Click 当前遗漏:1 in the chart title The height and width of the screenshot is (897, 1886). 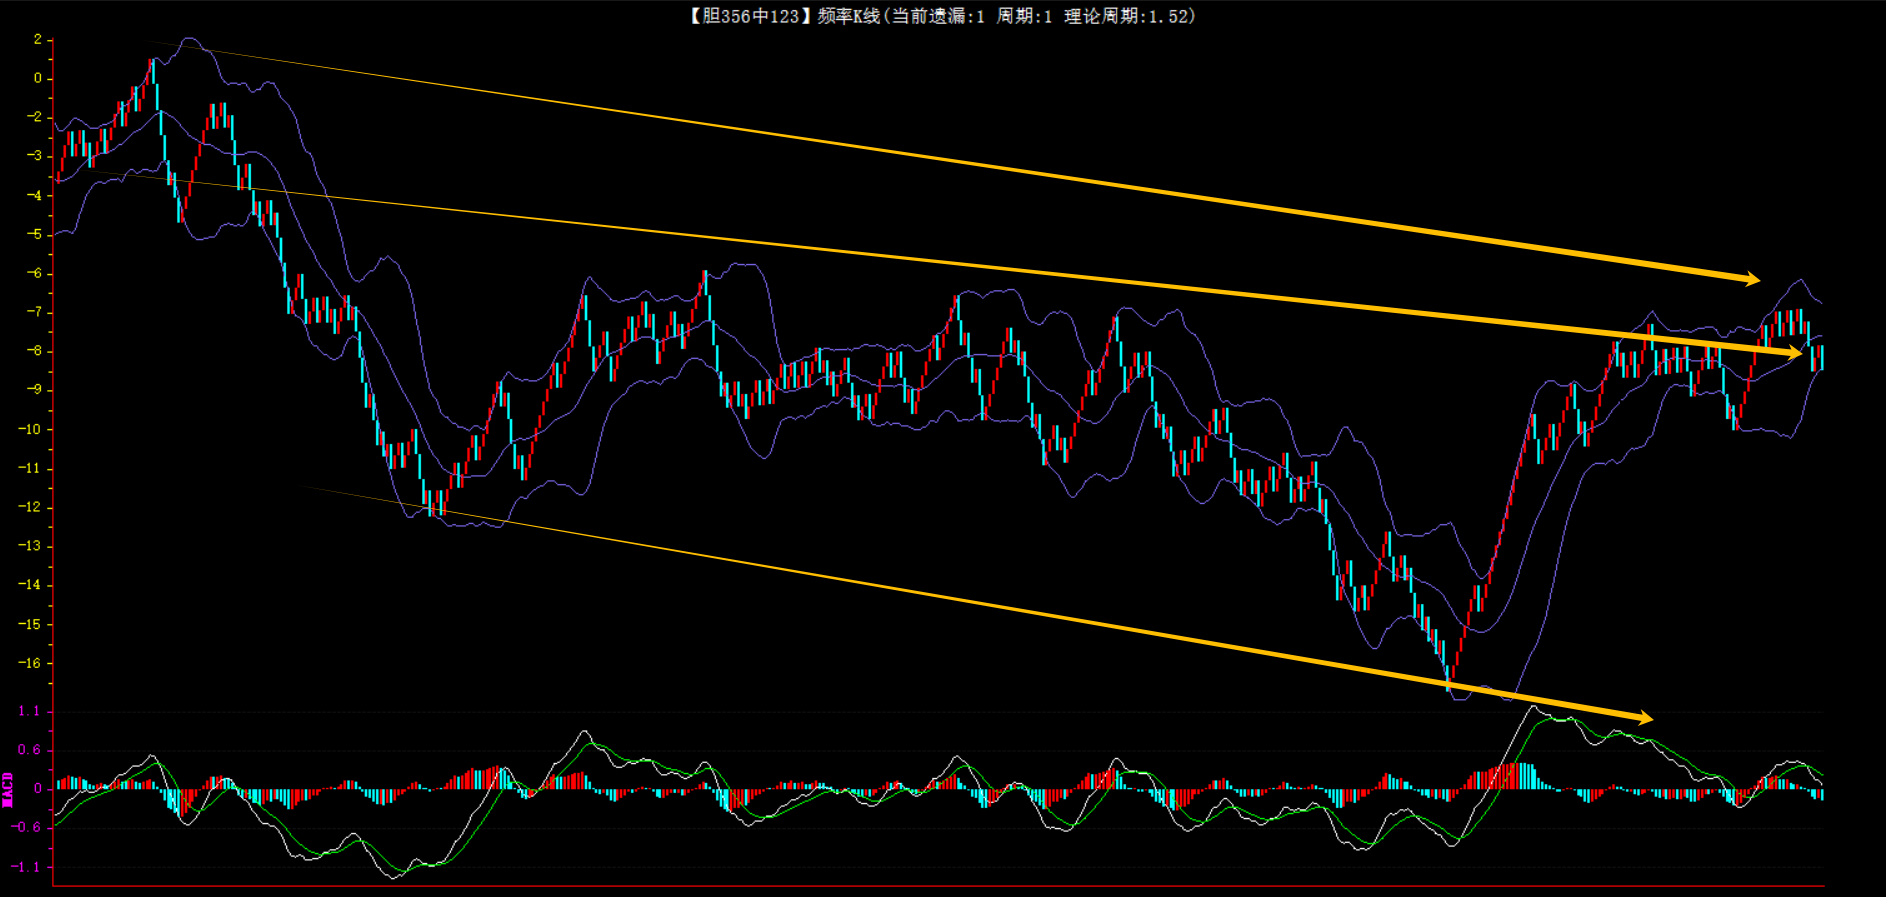click(938, 16)
